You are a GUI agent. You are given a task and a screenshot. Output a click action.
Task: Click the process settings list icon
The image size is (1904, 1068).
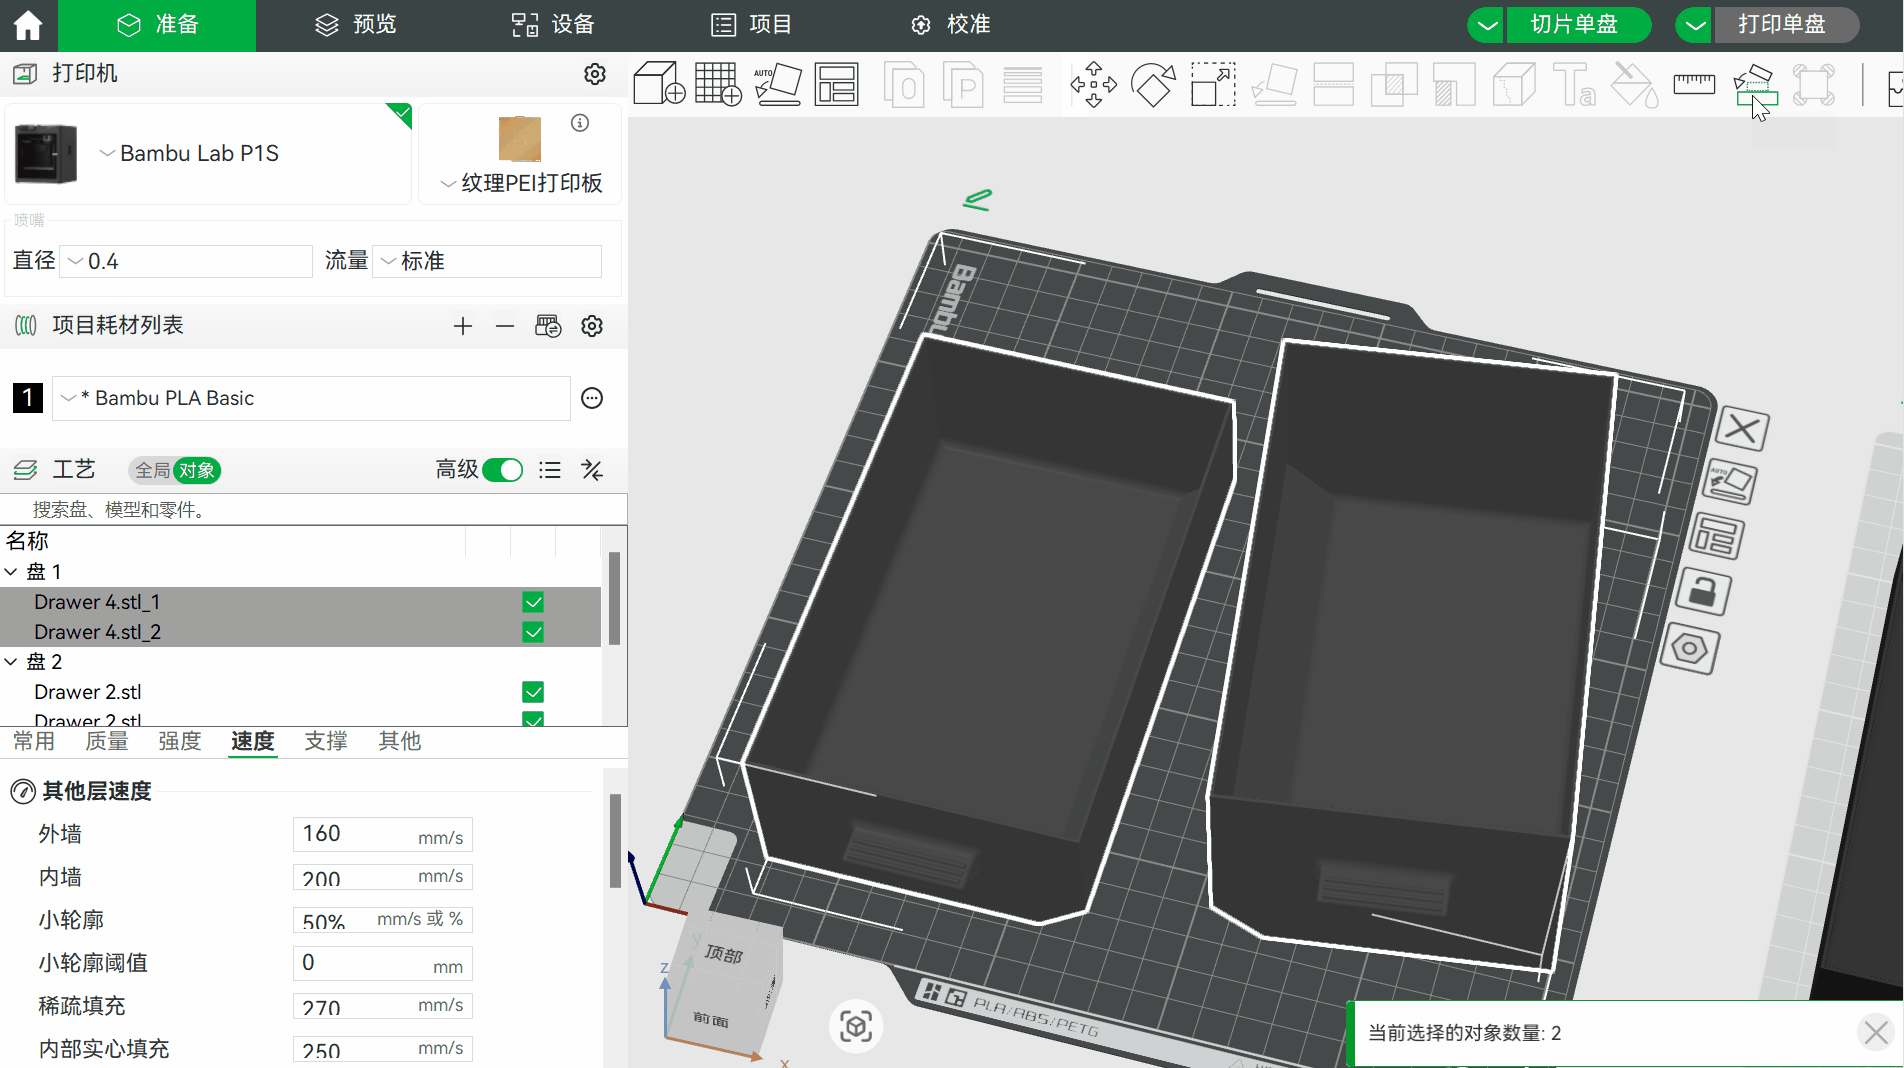click(550, 470)
